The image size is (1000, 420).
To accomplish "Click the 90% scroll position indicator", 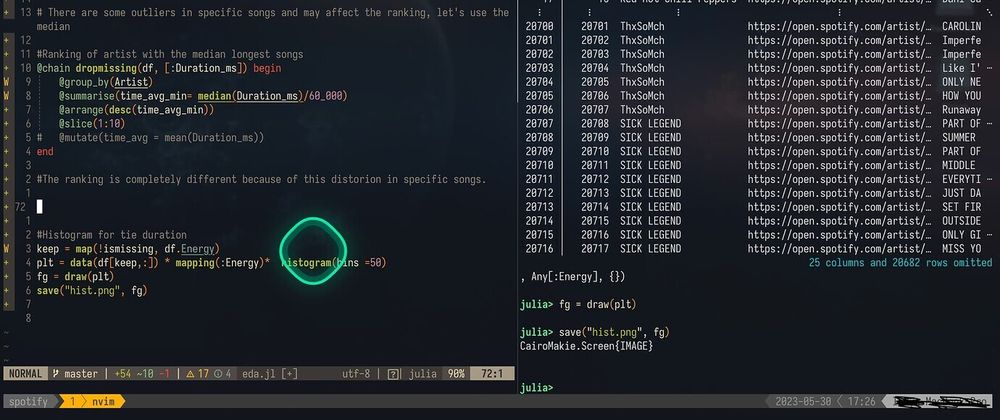I will click(456, 373).
